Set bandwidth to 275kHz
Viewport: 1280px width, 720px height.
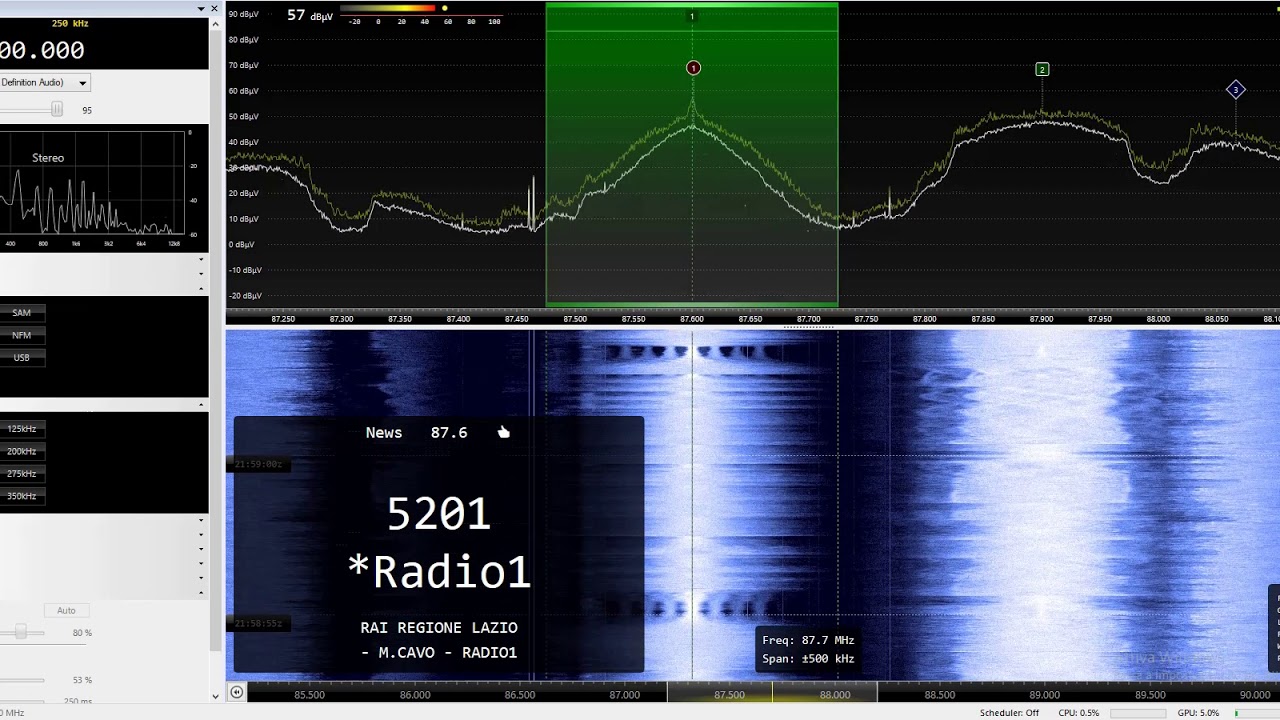tap(21, 474)
